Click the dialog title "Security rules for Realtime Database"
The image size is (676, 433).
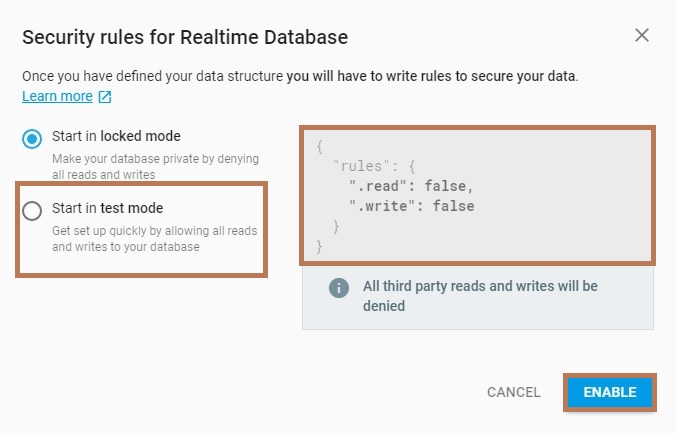(x=185, y=38)
